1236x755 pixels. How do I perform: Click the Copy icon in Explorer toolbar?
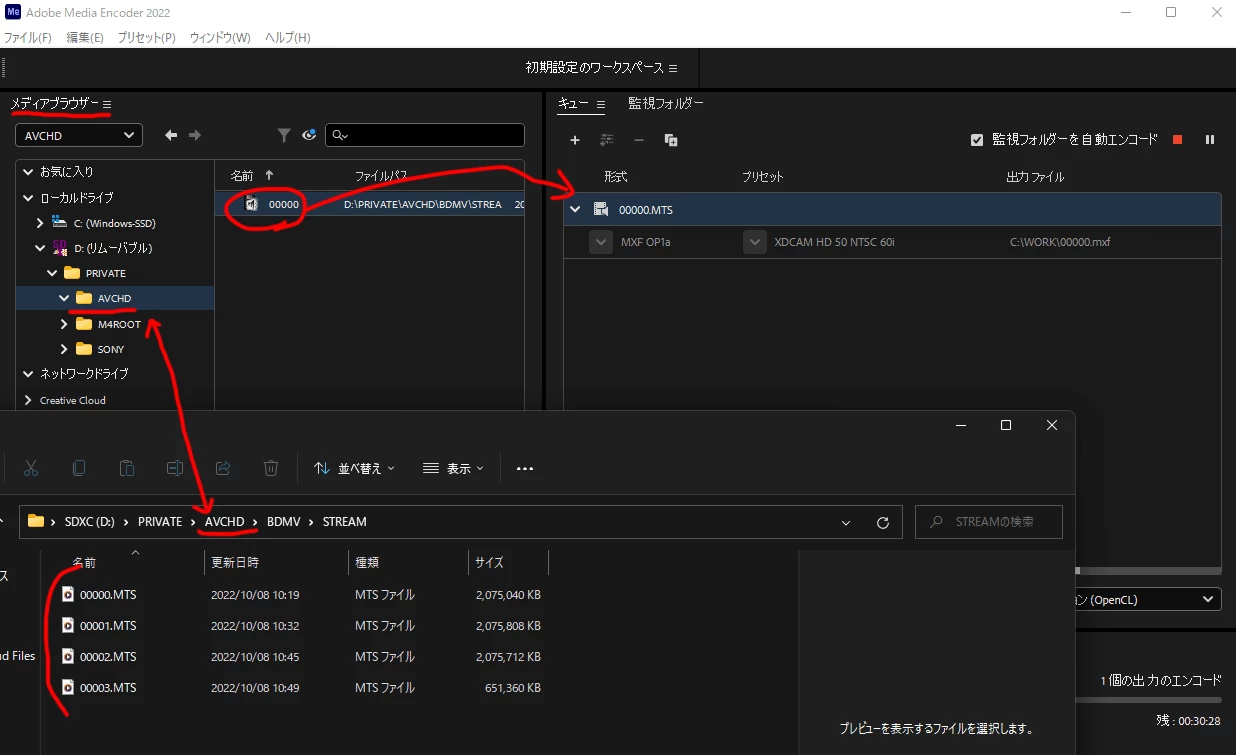click(79, 468)
